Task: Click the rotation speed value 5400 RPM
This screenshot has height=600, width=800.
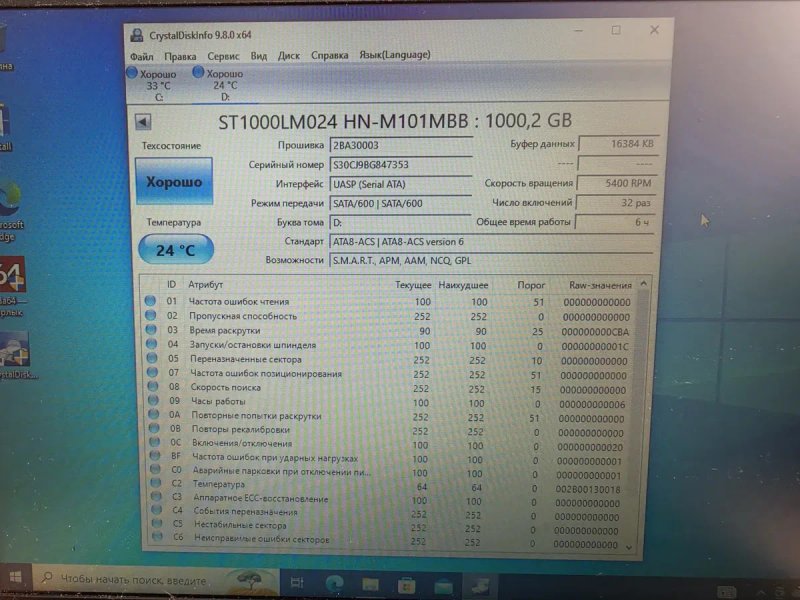Action: click(616, 183)
